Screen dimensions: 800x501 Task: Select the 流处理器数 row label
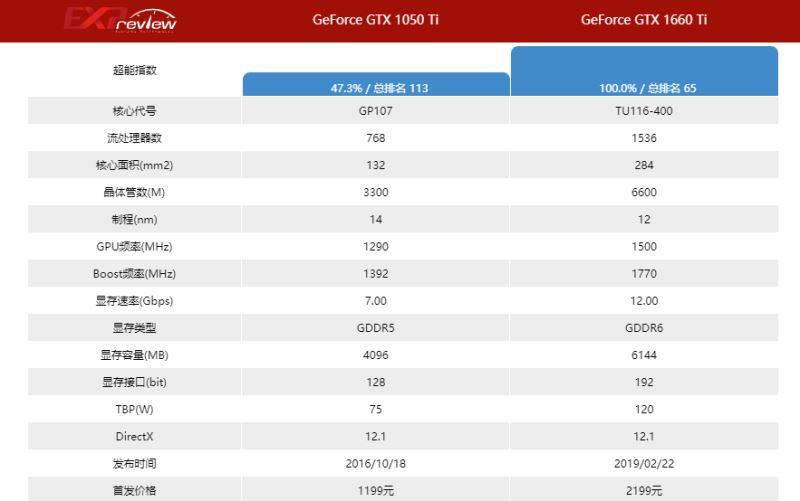(x=135, y=138)
